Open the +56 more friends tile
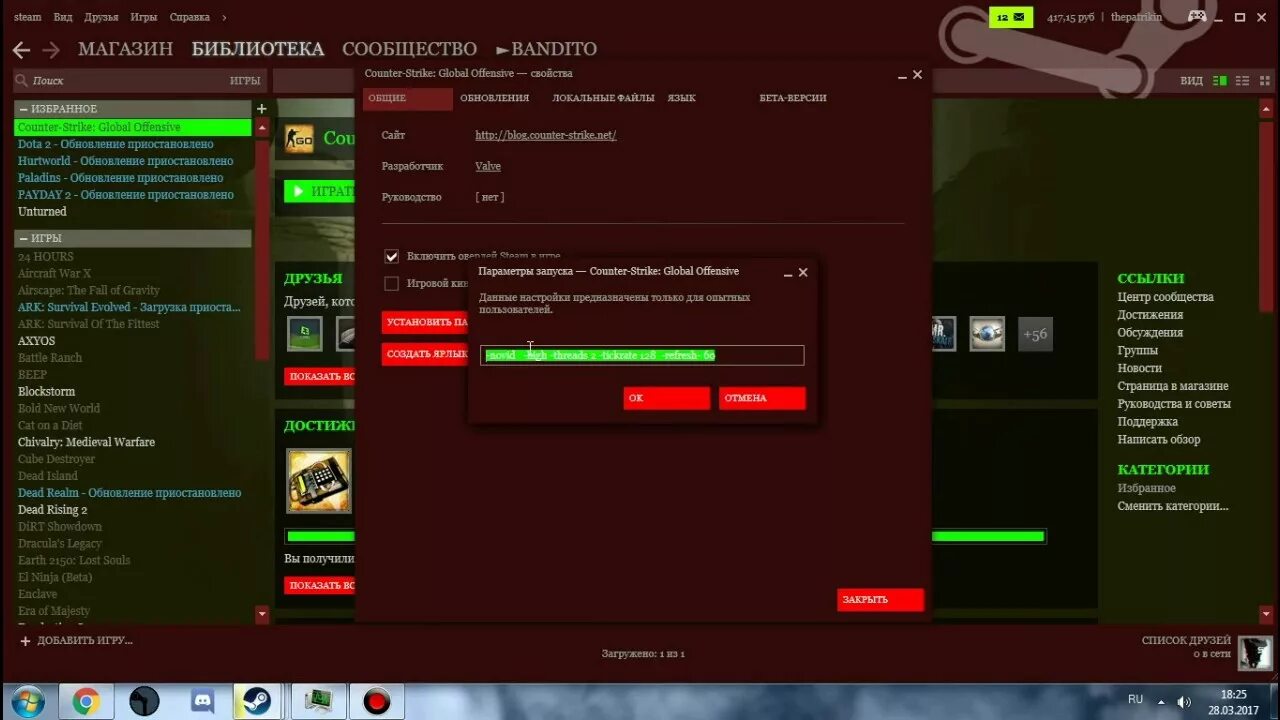The height and width of the screenshot is (720, 1280). [1035, 334]
